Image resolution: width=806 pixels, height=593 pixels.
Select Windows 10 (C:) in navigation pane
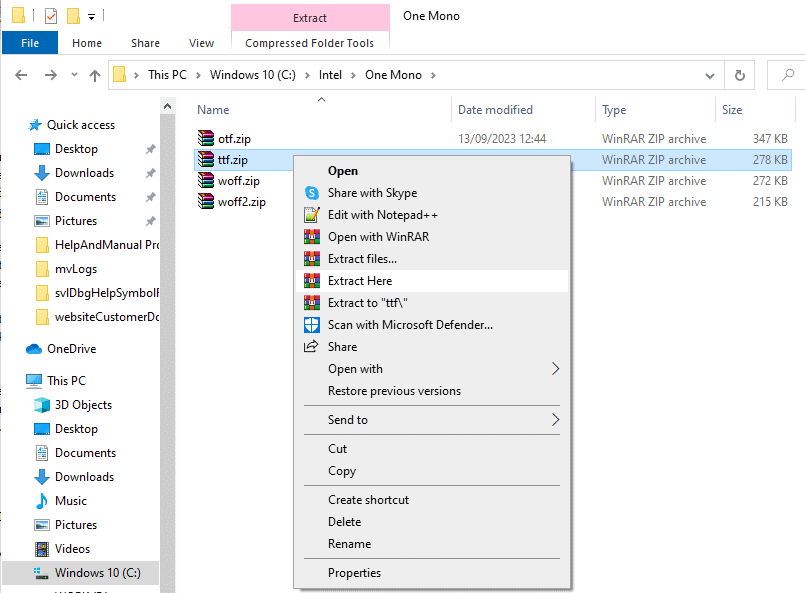81,572
